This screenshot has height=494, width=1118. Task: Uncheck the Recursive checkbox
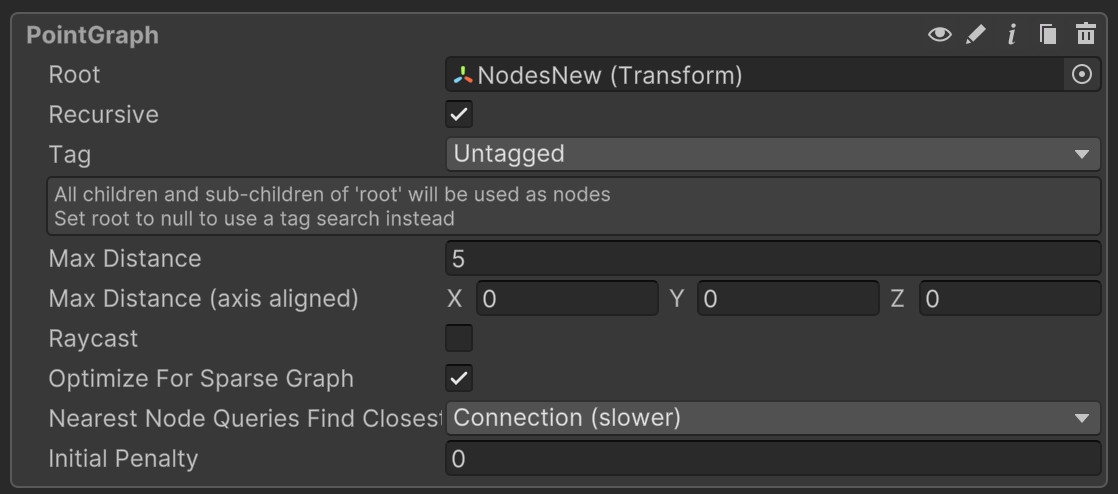(459, 114)
